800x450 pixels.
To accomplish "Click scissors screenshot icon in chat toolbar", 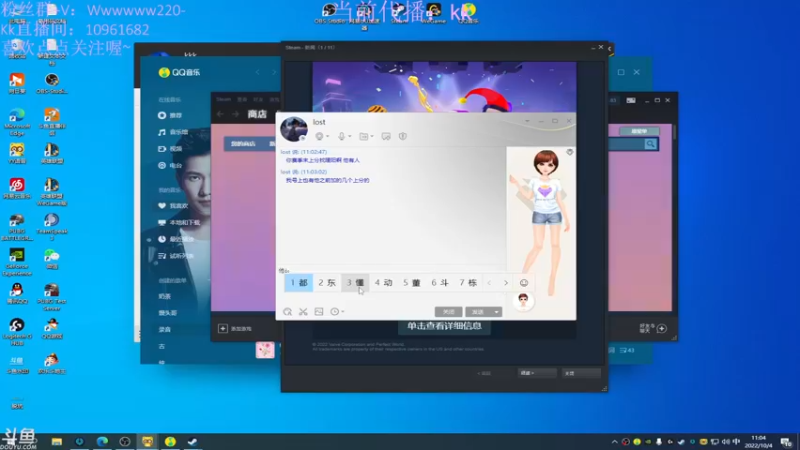I will (303, 312).
